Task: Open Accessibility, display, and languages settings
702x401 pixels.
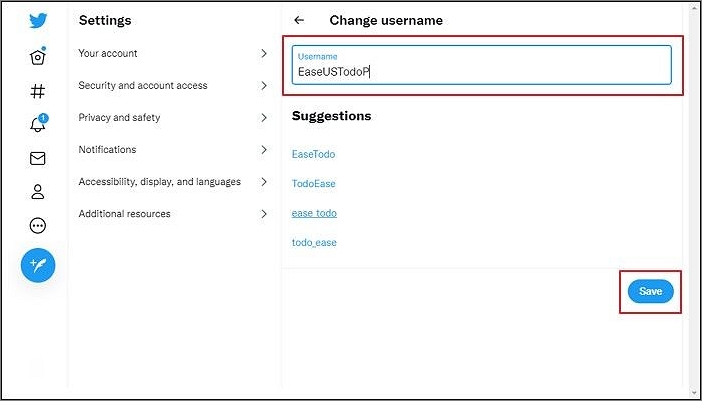Action: pos(173,182)
